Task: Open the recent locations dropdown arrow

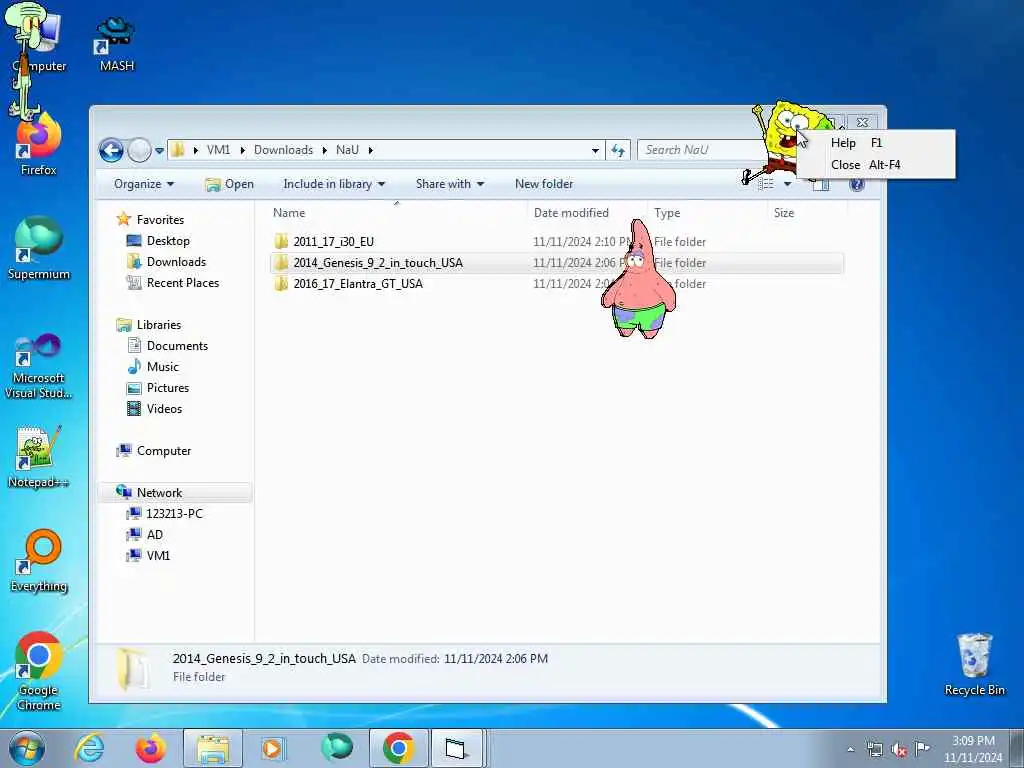Action: [x=159, y=151]
